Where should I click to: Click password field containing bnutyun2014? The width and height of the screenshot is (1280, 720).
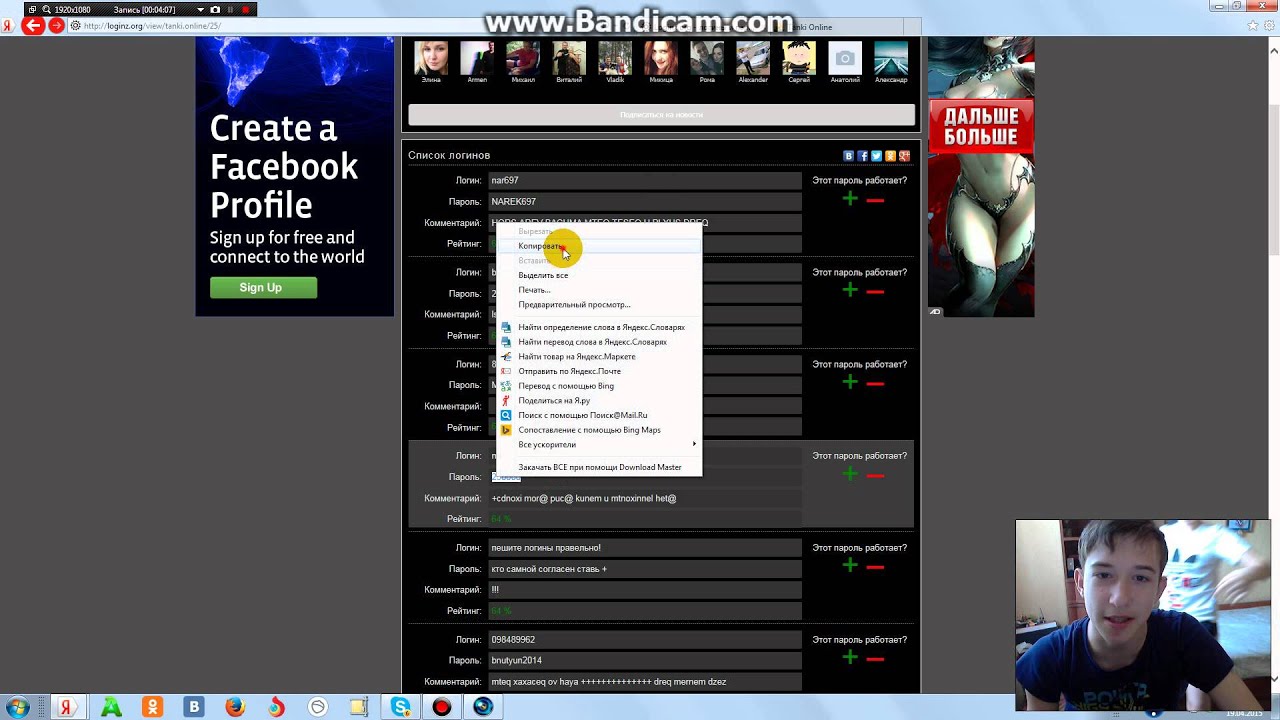point(645,661)
